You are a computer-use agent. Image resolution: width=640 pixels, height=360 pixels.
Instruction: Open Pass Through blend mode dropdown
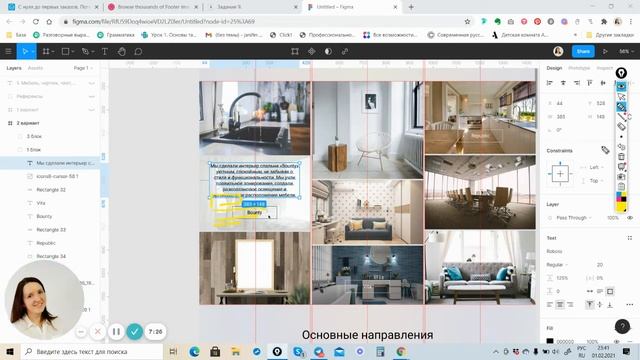[x=573, y=218]
